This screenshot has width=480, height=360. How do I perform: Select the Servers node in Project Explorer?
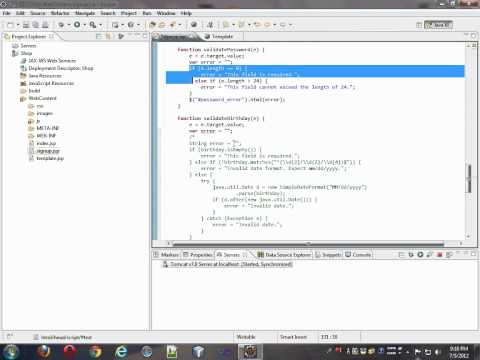[28, 46]
